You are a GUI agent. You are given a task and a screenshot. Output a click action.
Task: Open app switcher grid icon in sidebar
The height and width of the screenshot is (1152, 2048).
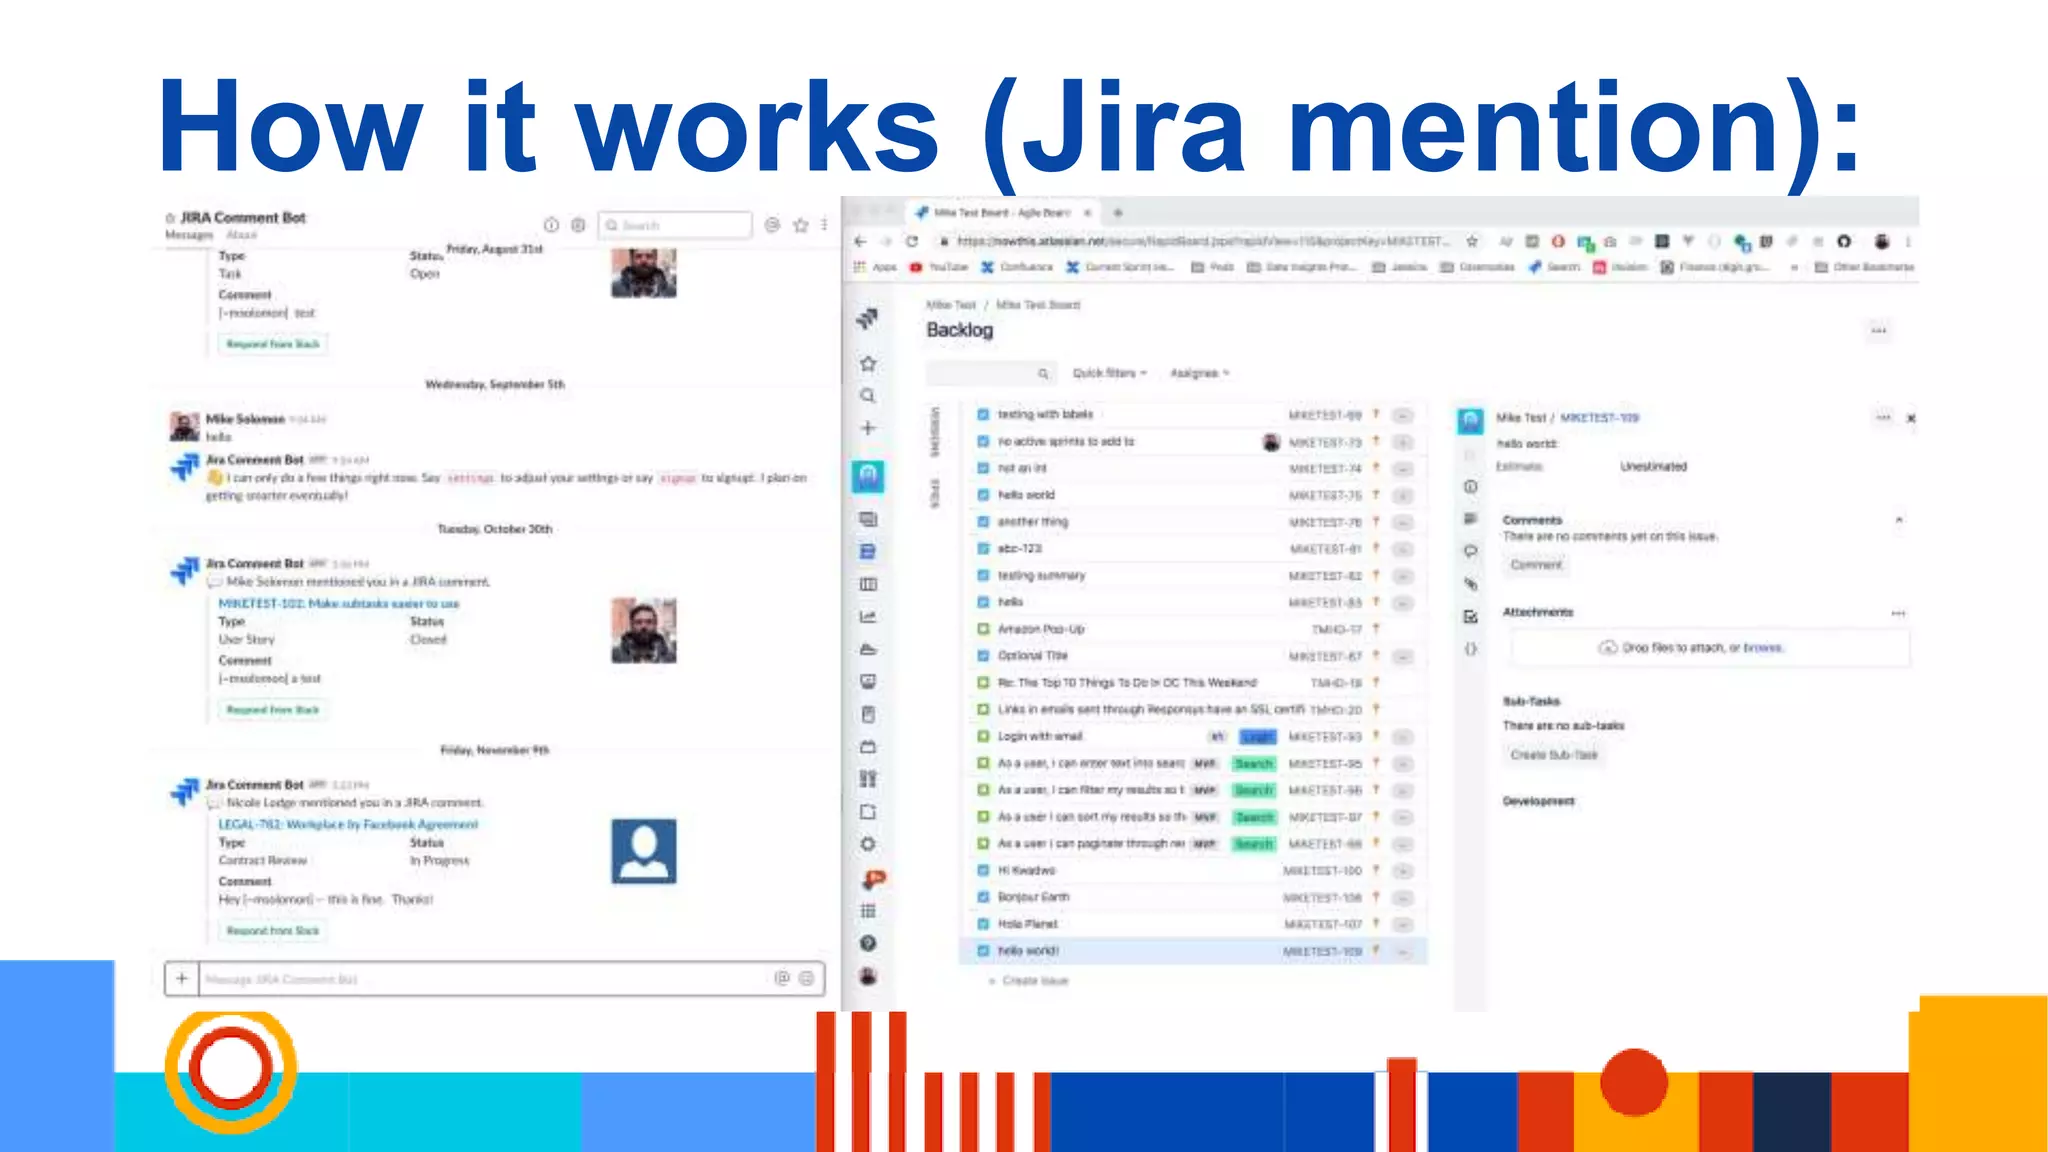pyautogui.click(x=868, y=911)
